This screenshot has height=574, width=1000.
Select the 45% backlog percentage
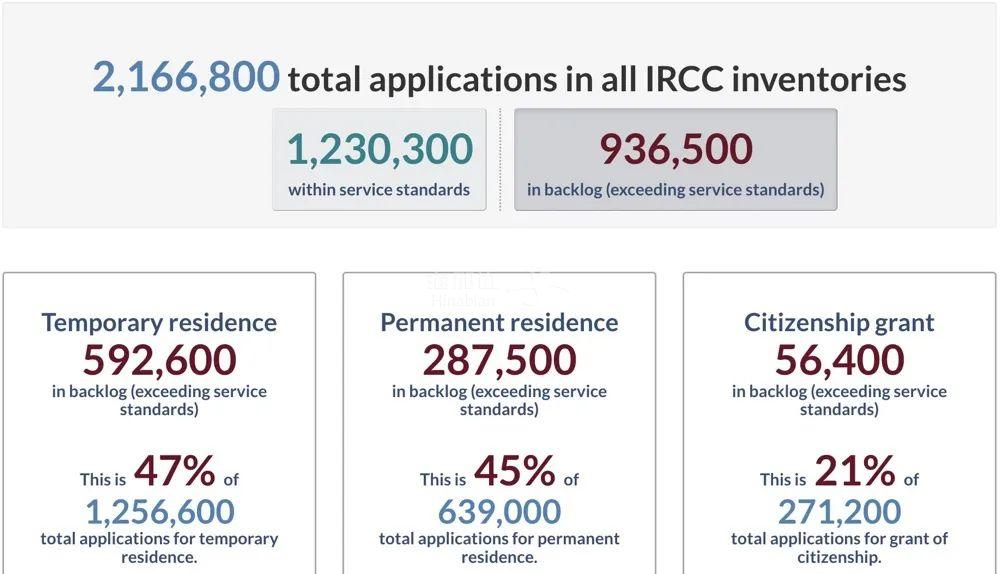(x=514, y=470)
